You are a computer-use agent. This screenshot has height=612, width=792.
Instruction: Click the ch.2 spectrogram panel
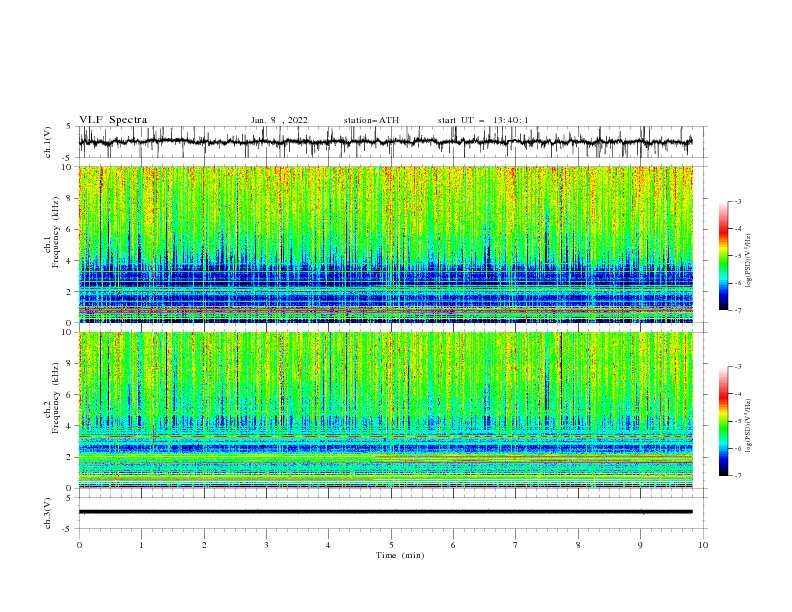(385, 410)
